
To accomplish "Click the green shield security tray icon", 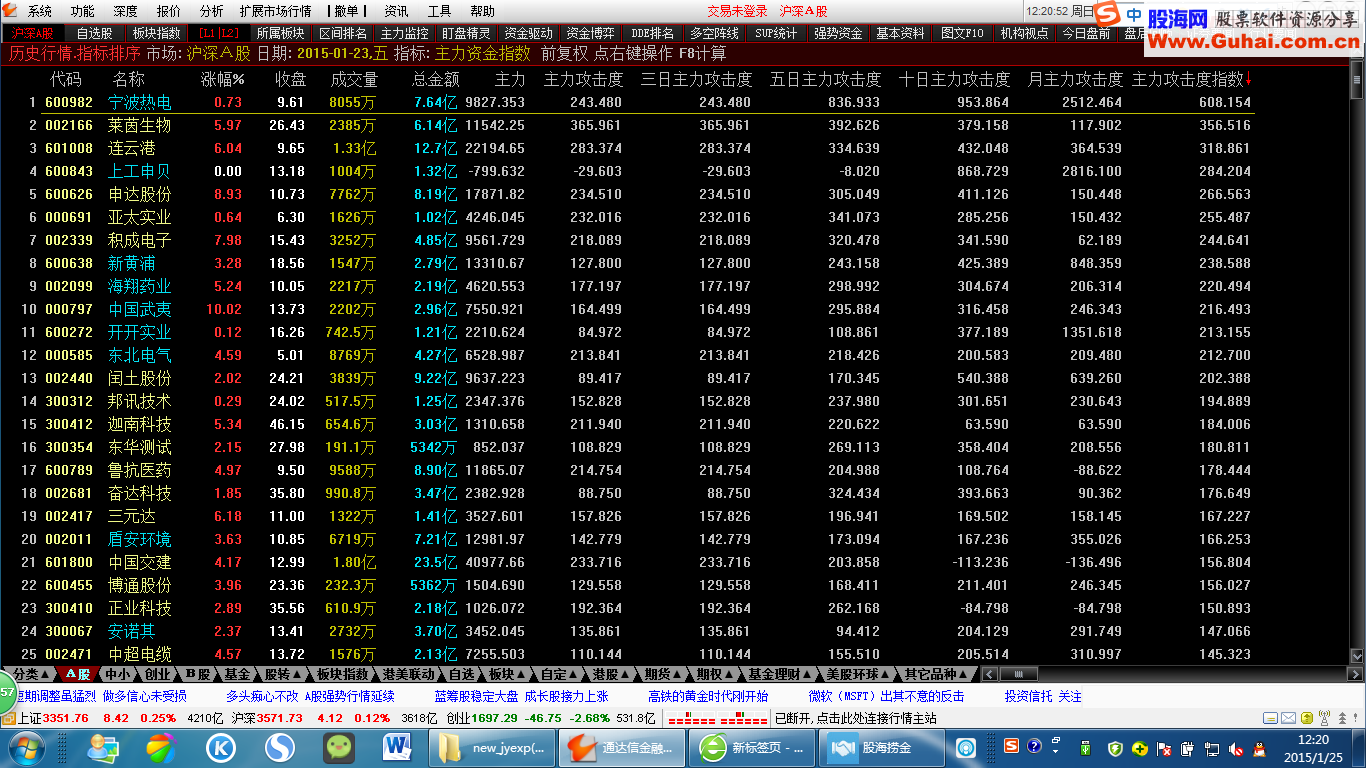I will point(1116,748).
